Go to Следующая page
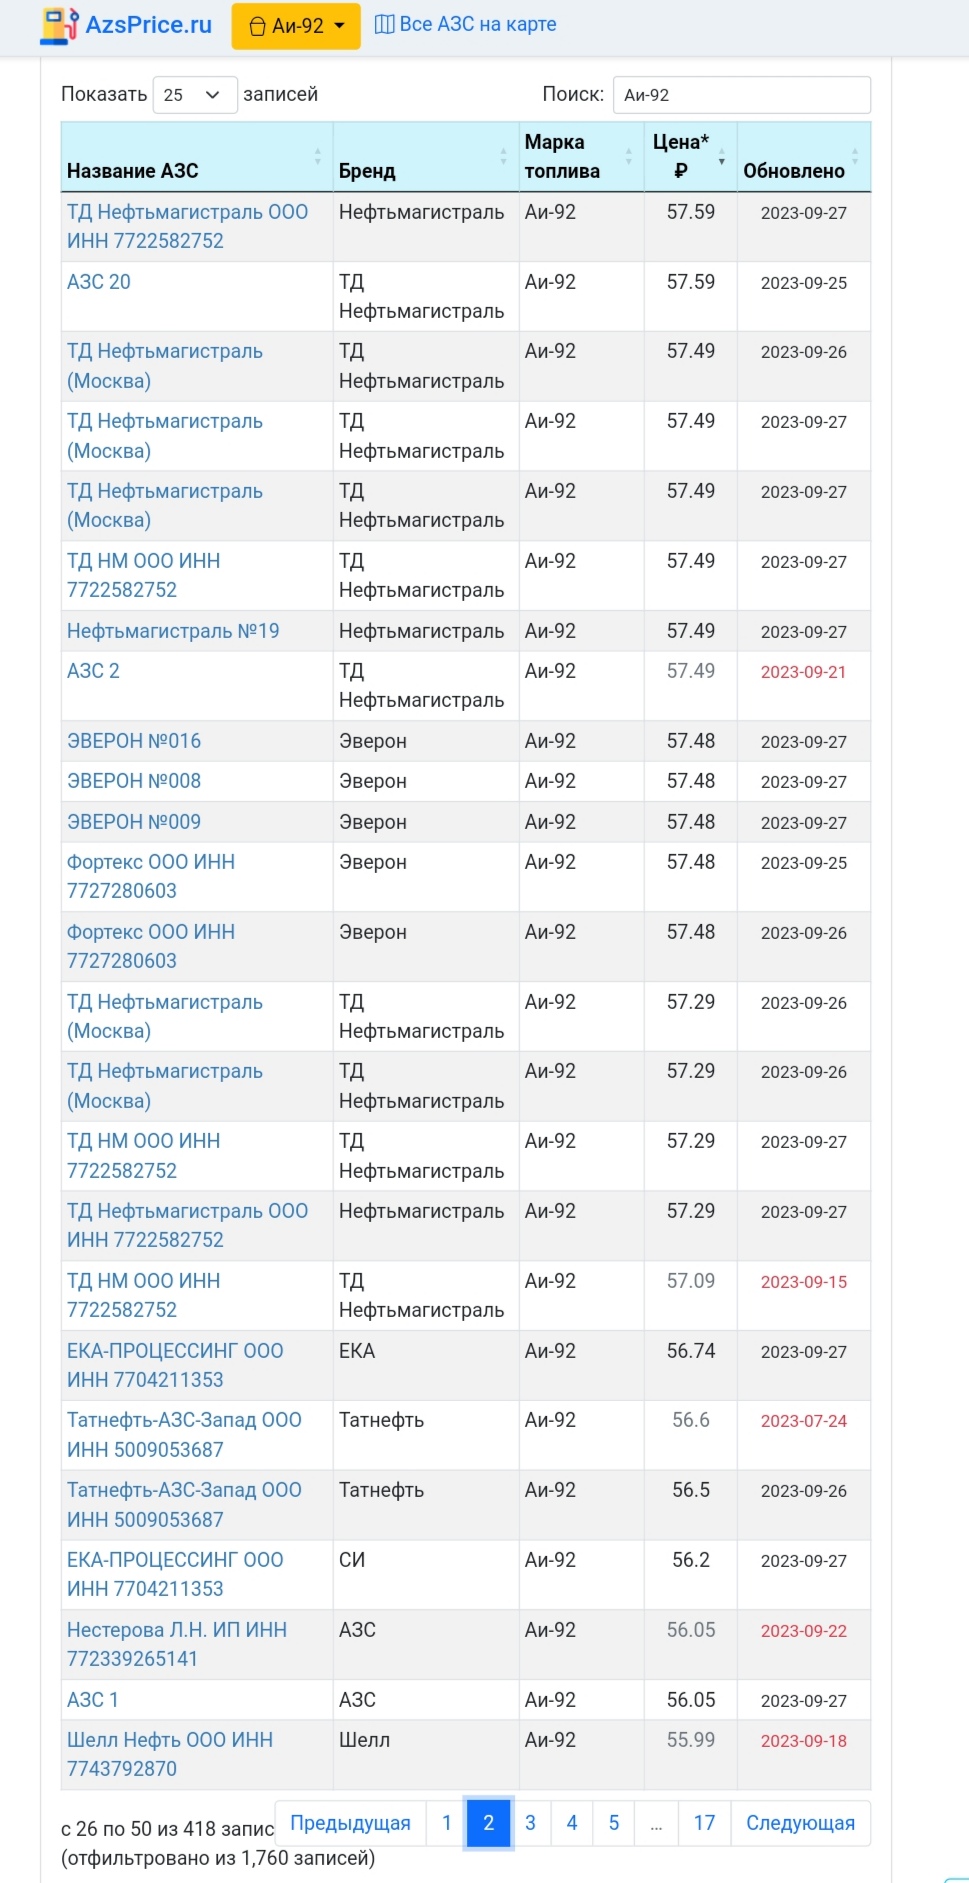969x1883 pixels. point(800,1823)
